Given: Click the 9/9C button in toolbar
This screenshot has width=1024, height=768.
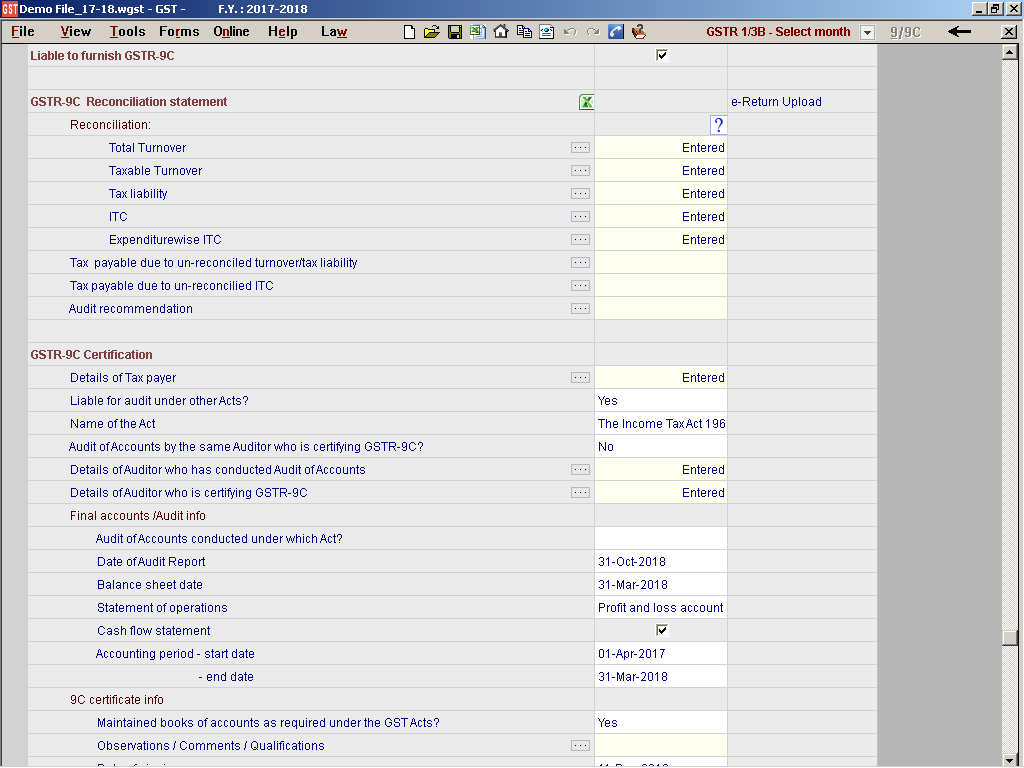Looking at the screenshot, I should click(906, 32).
